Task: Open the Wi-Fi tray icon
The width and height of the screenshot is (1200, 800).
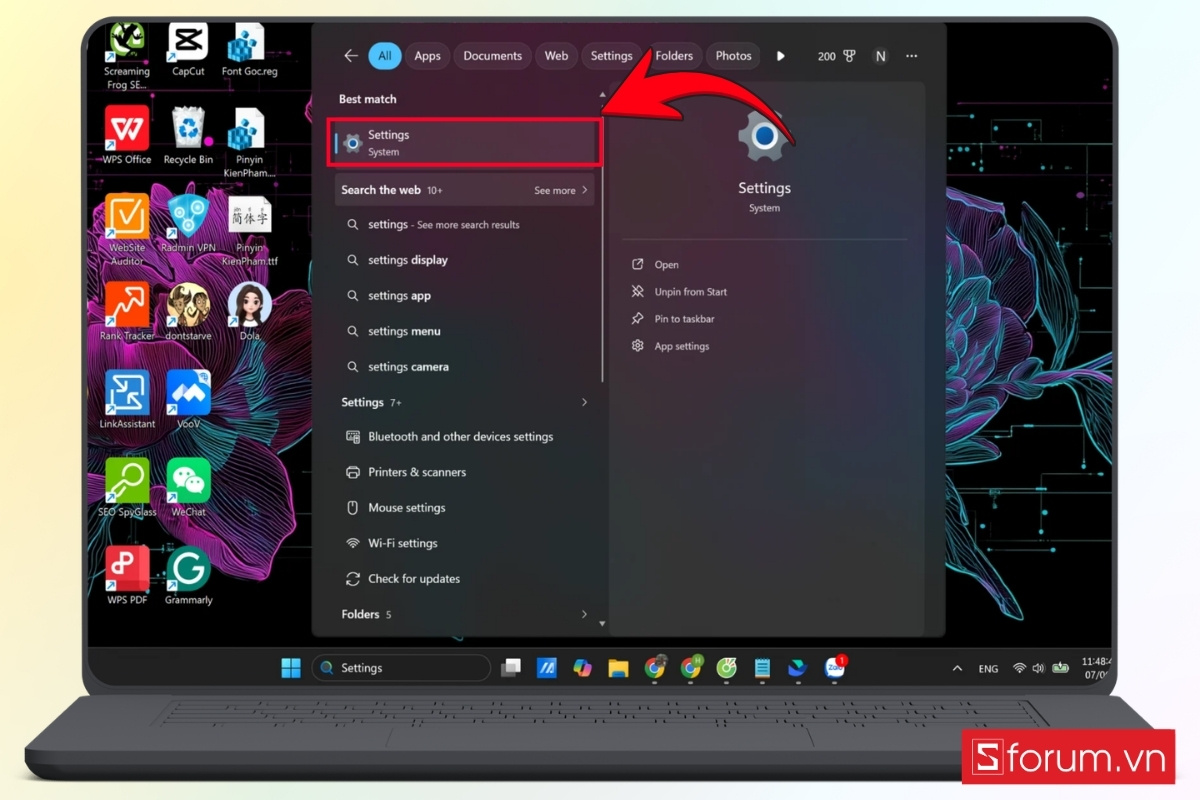Action: click(x=1019, y=668)
